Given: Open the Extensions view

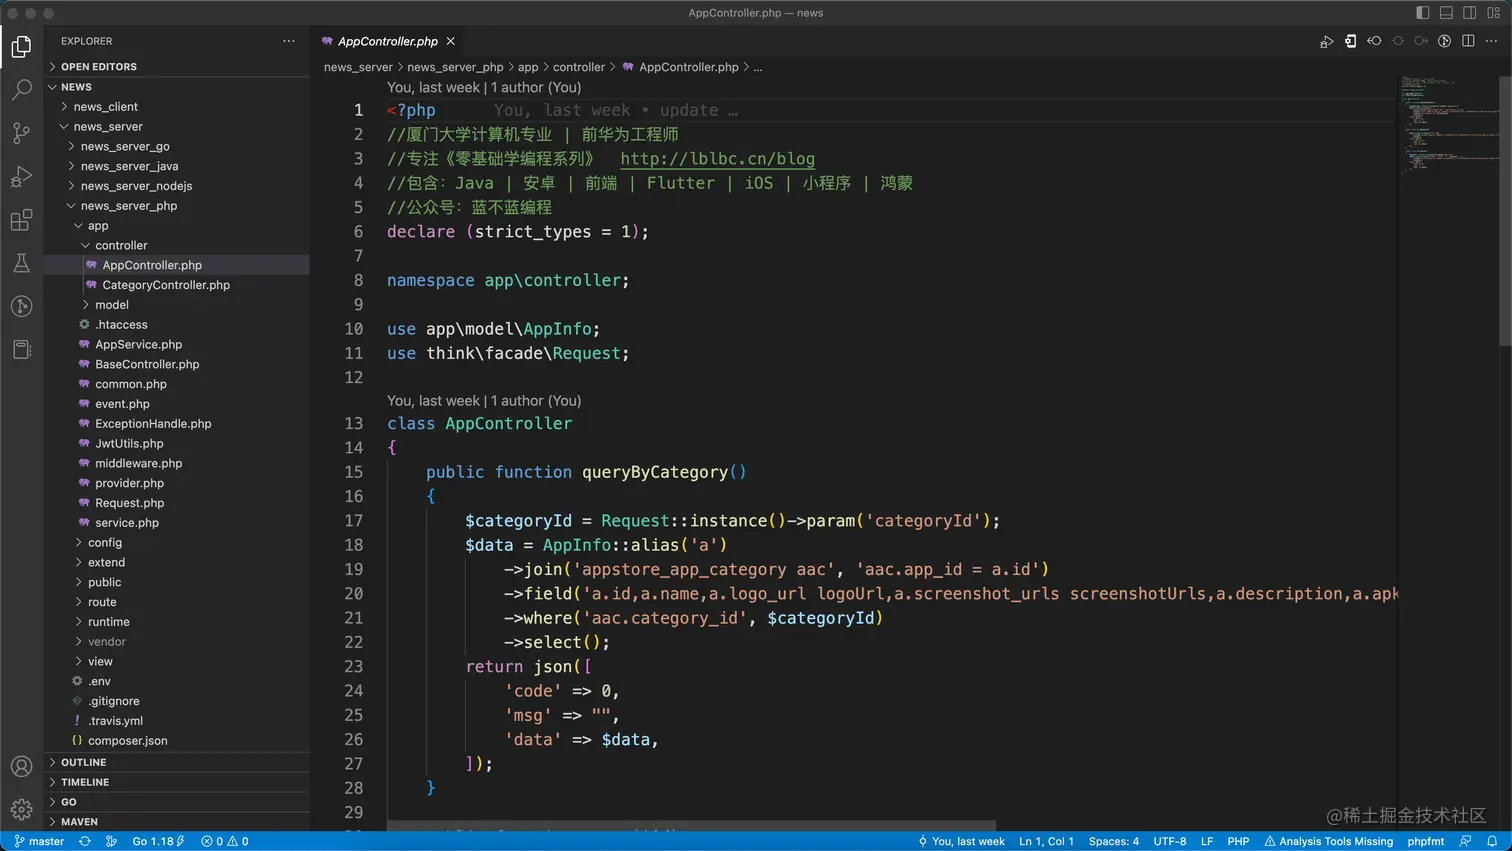Looking at the screenshot, I should 21,220.
